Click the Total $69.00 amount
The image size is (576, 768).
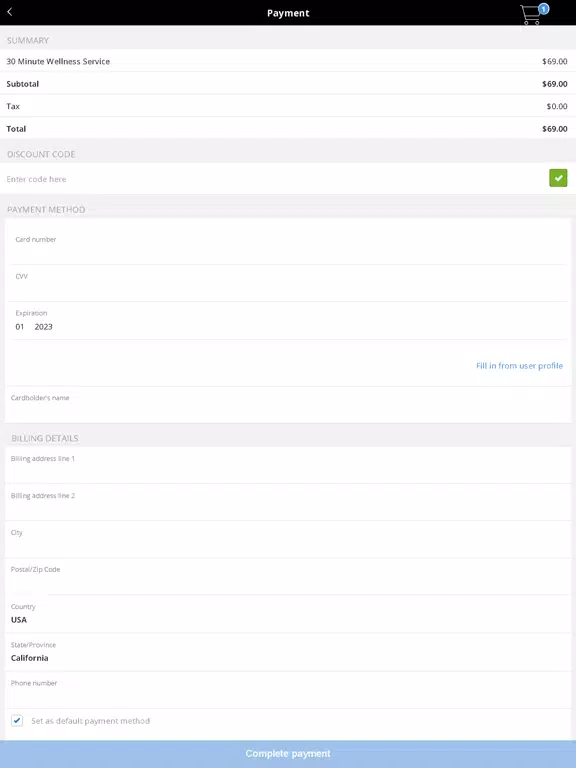click(x=554, y=129)
